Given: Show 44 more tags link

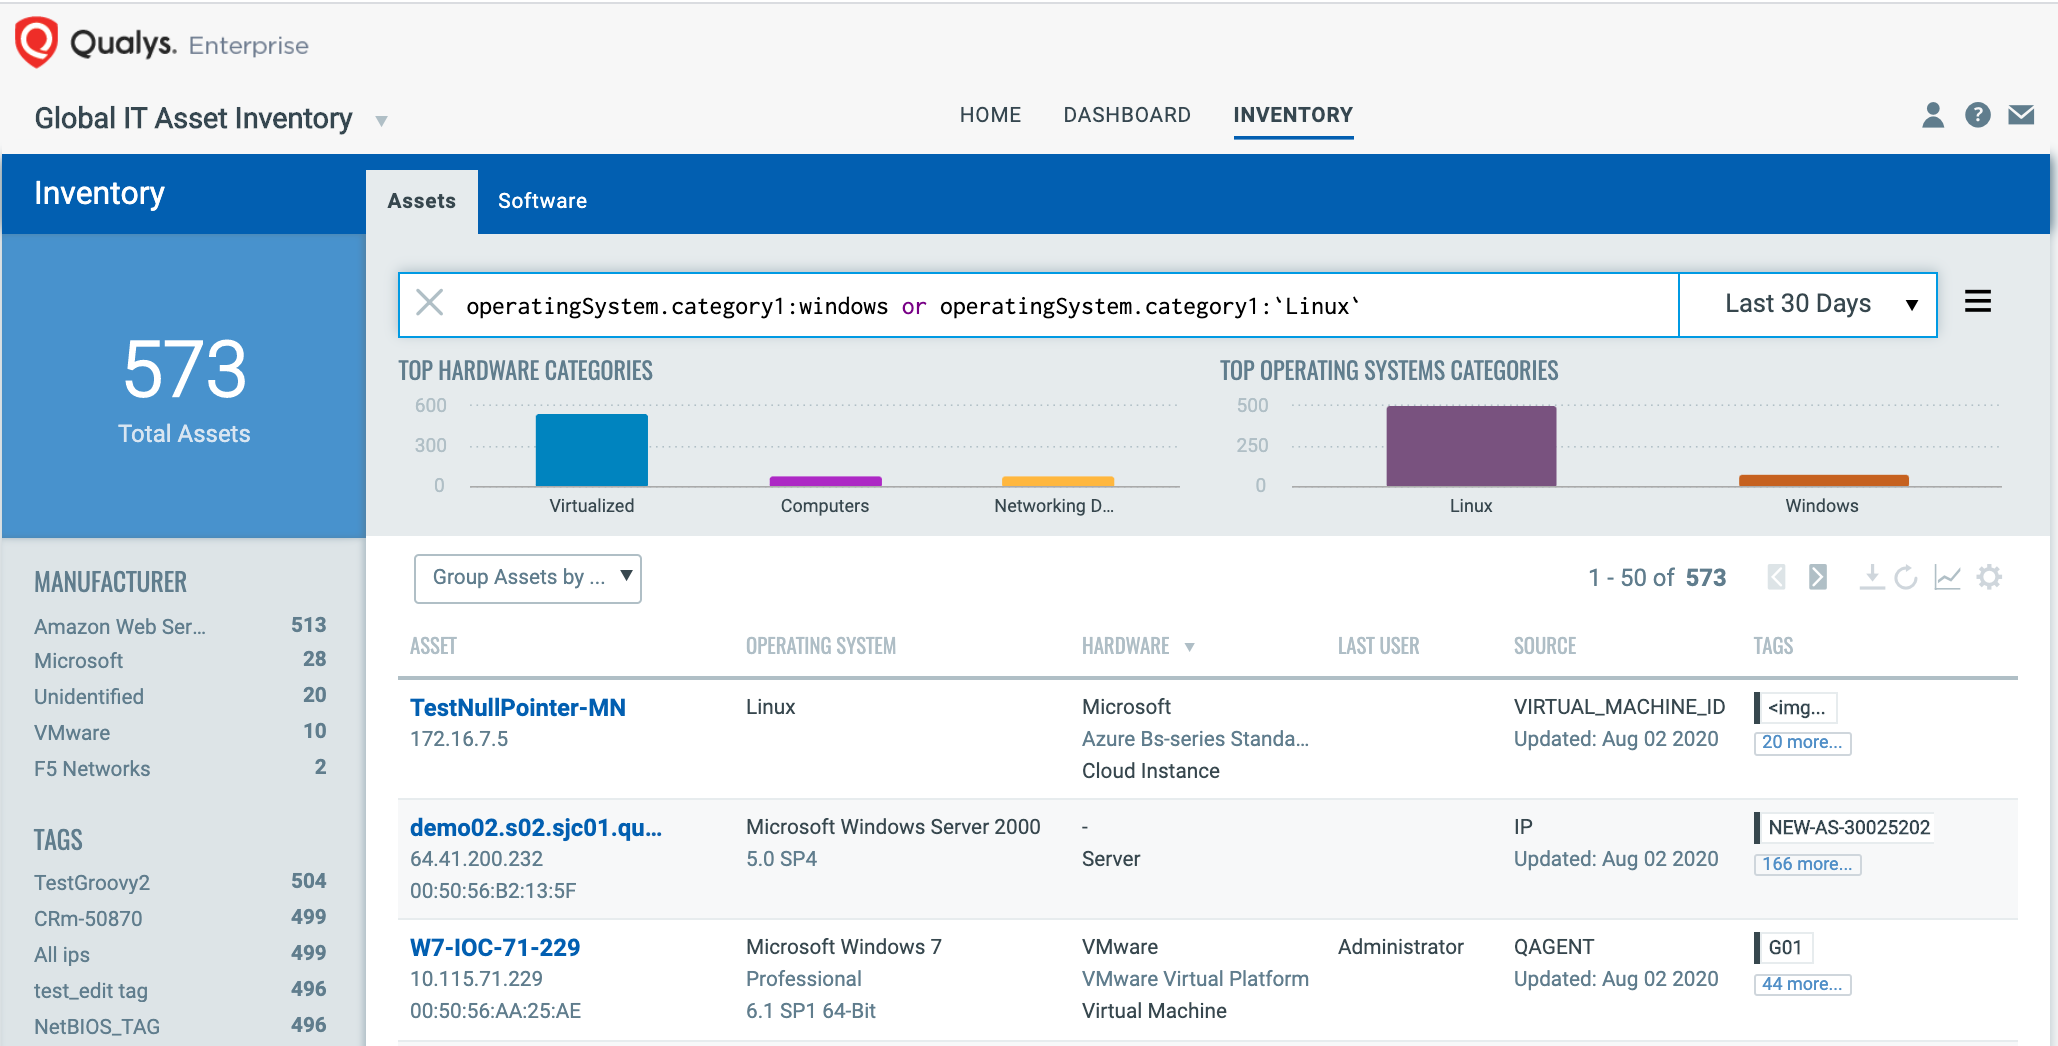Looking at the screenshot, I should [1802, 984].
